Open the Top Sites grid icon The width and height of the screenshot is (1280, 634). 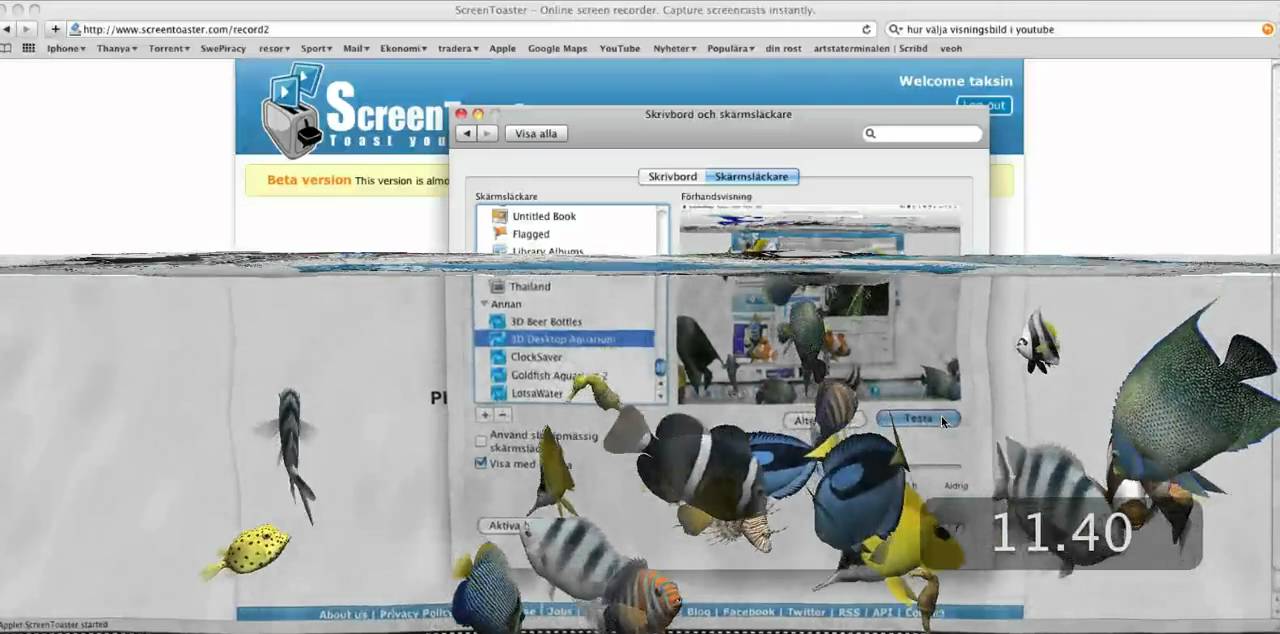[x=29, y=48]
